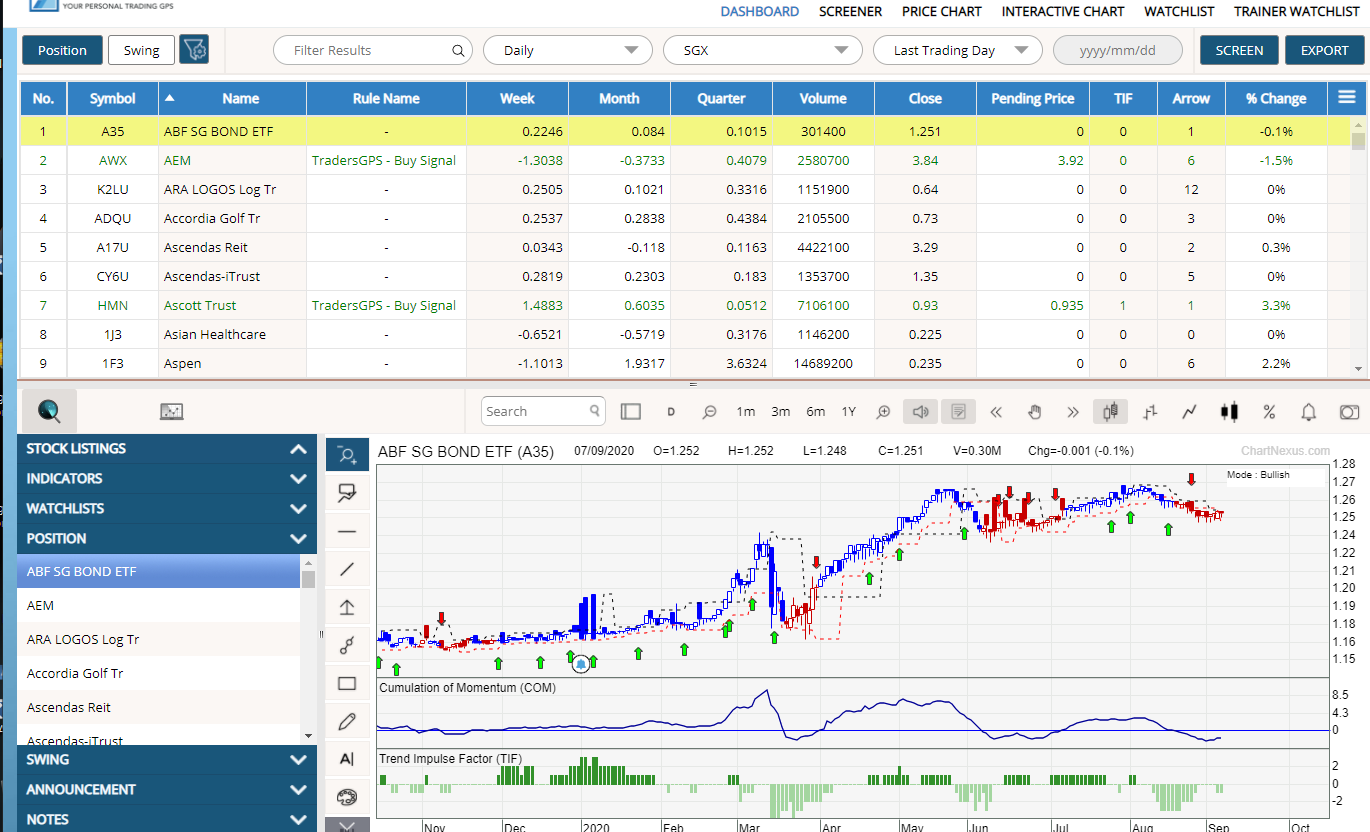Expand the Watchlists section
Viewport: 1370px width, 832px height.
coord(168,509)
